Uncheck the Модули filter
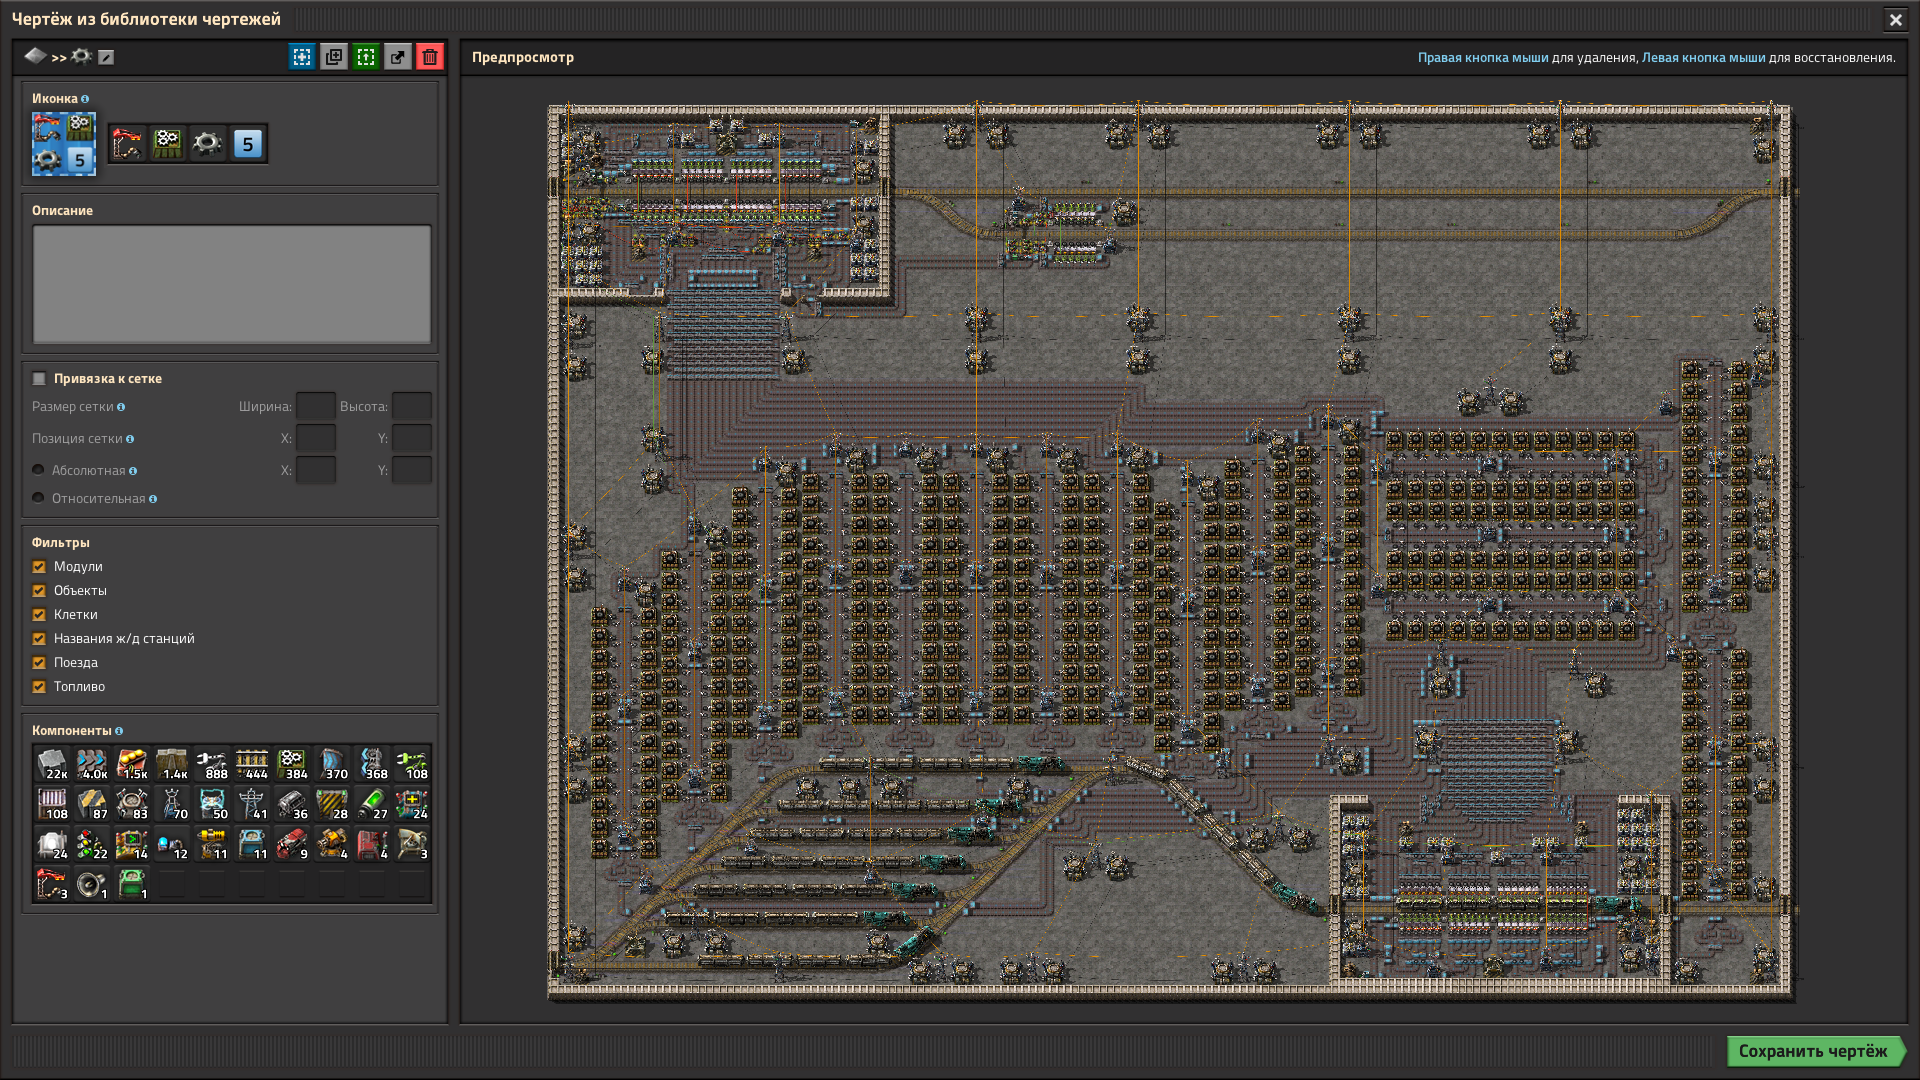The height and width of the screenshot is (1080, 1920). [39, 567]
